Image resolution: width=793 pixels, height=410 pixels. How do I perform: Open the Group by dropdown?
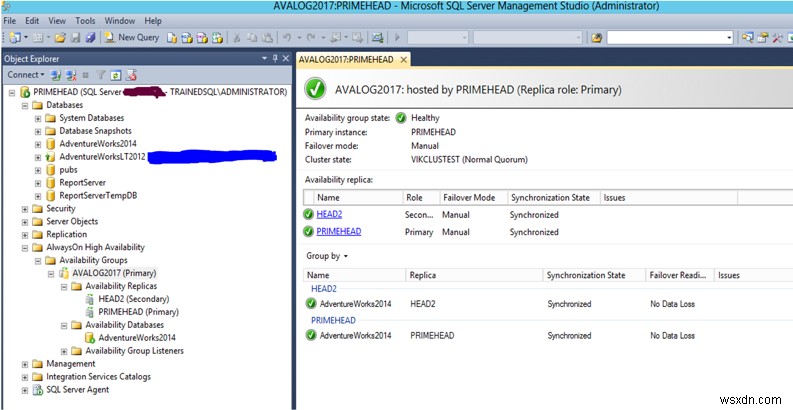327,256
